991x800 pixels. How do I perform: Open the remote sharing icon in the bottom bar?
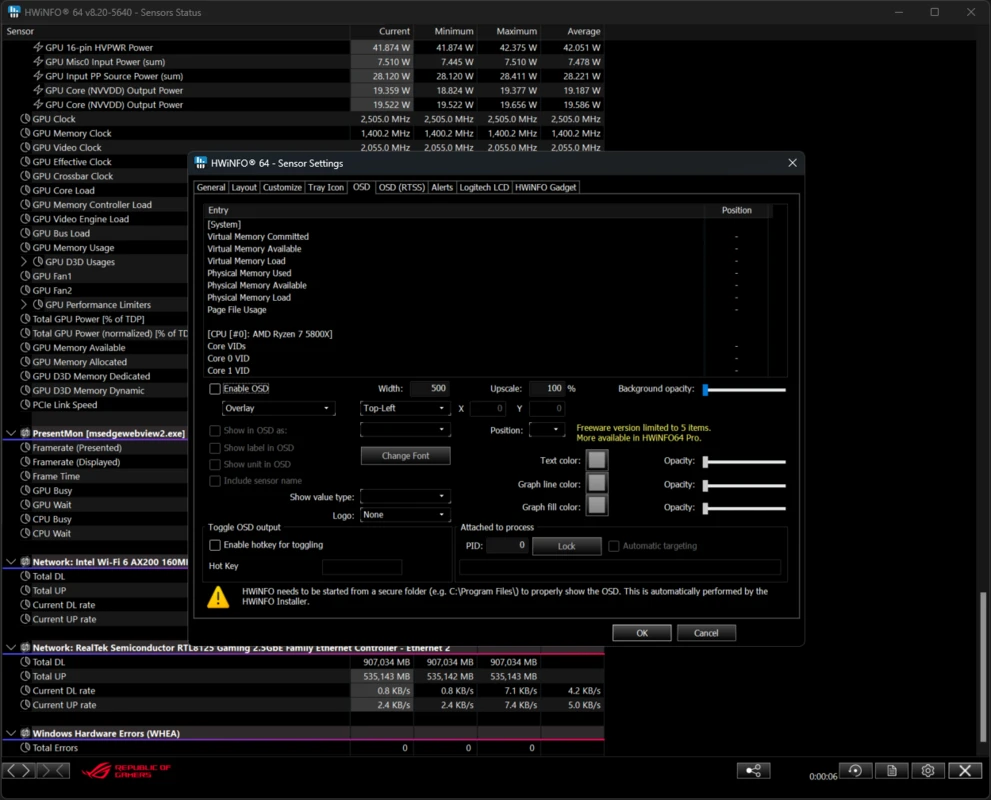point(753,770)
